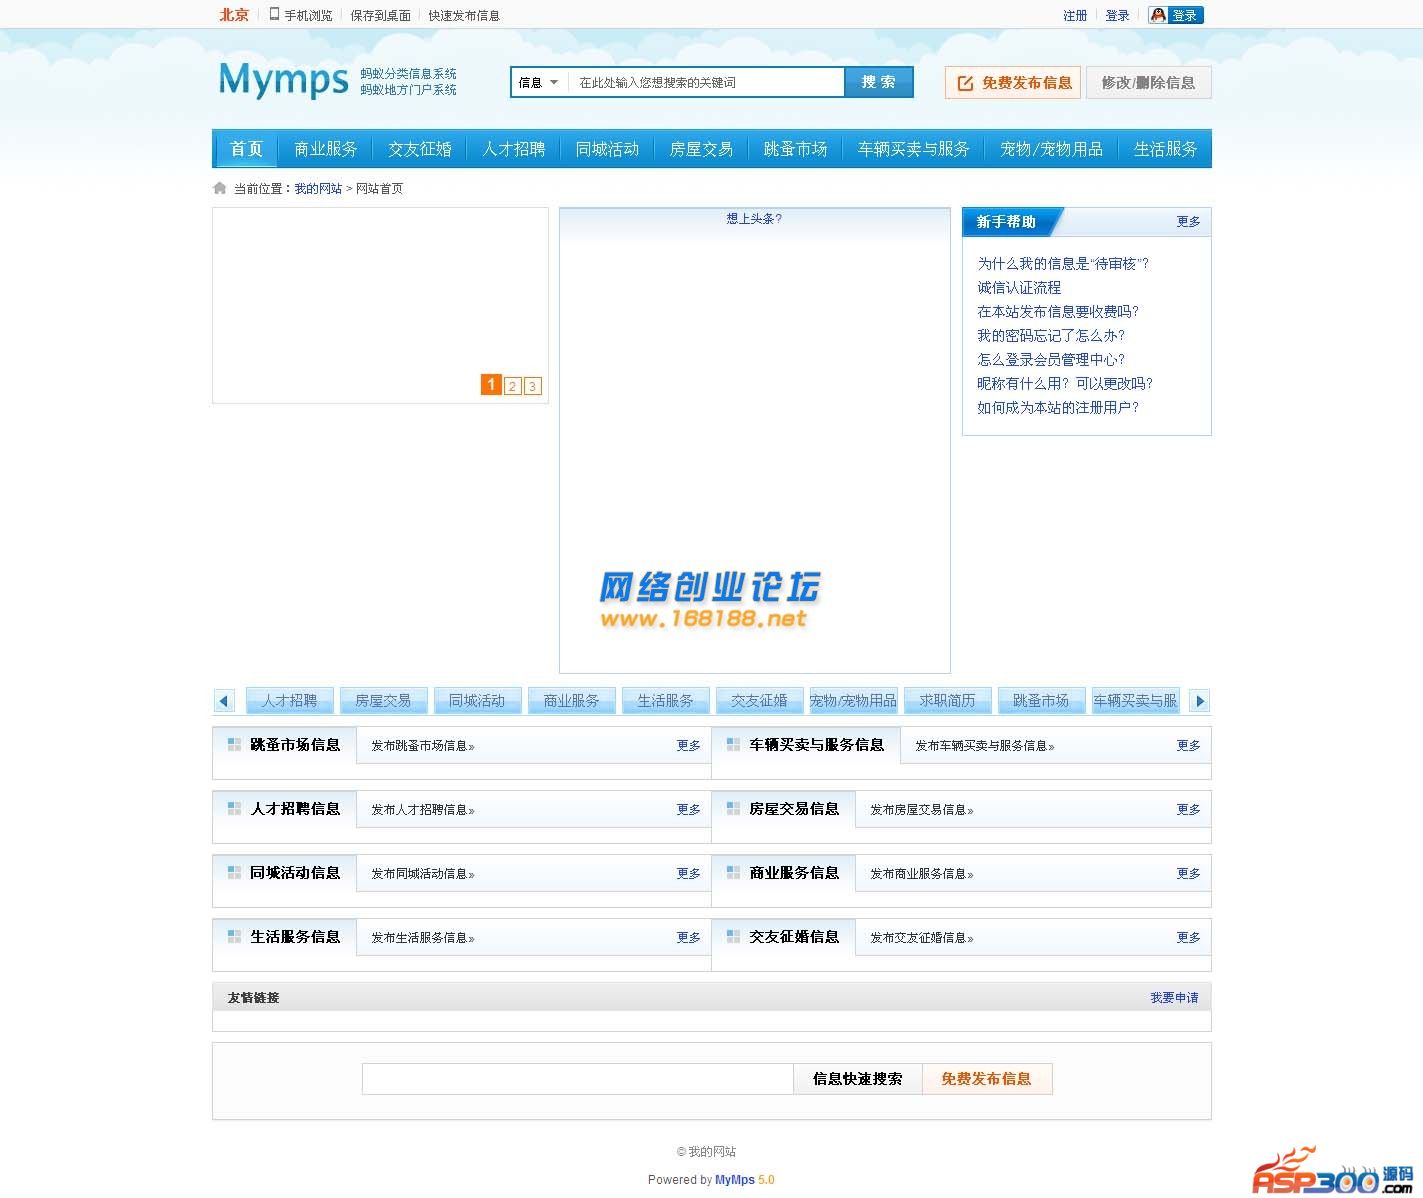The height and width of the screenshot is (1198, 1423).
Task: Open the 北京 city selector
Action: click(x=234, y=15)
